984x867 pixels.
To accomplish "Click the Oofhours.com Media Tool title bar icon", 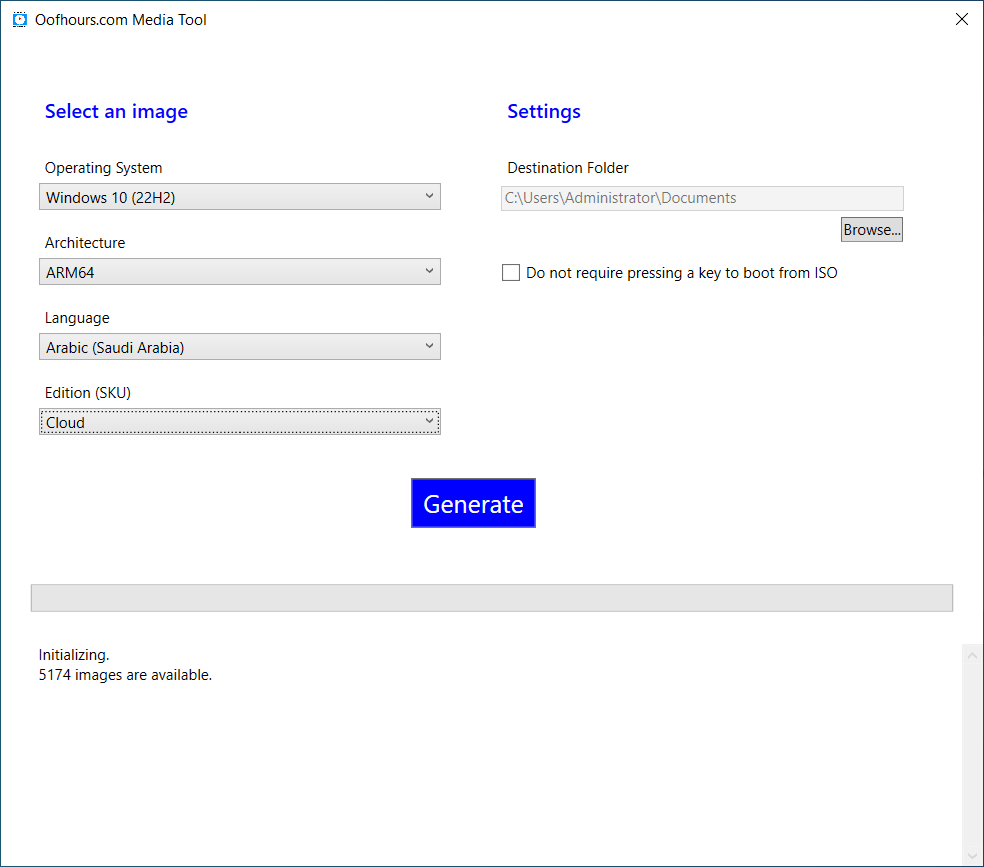I will 18,19.
